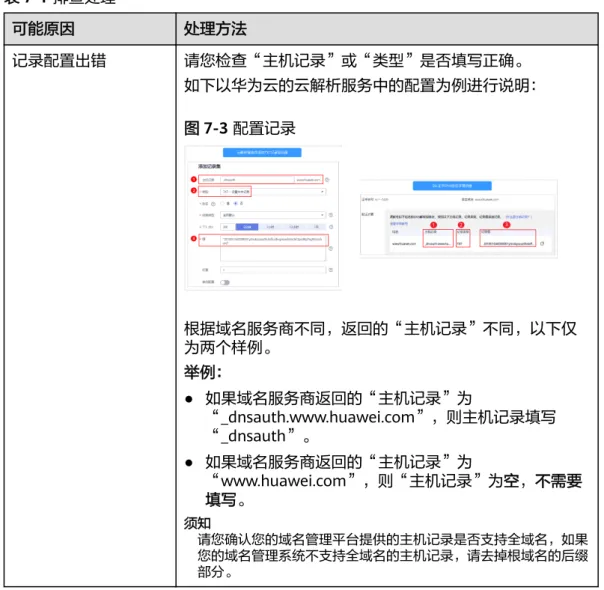This screenshot has height=590, width=604.
Task: Click line starting "根据域名服务商不同"
Action: click(x=380, y=329)
